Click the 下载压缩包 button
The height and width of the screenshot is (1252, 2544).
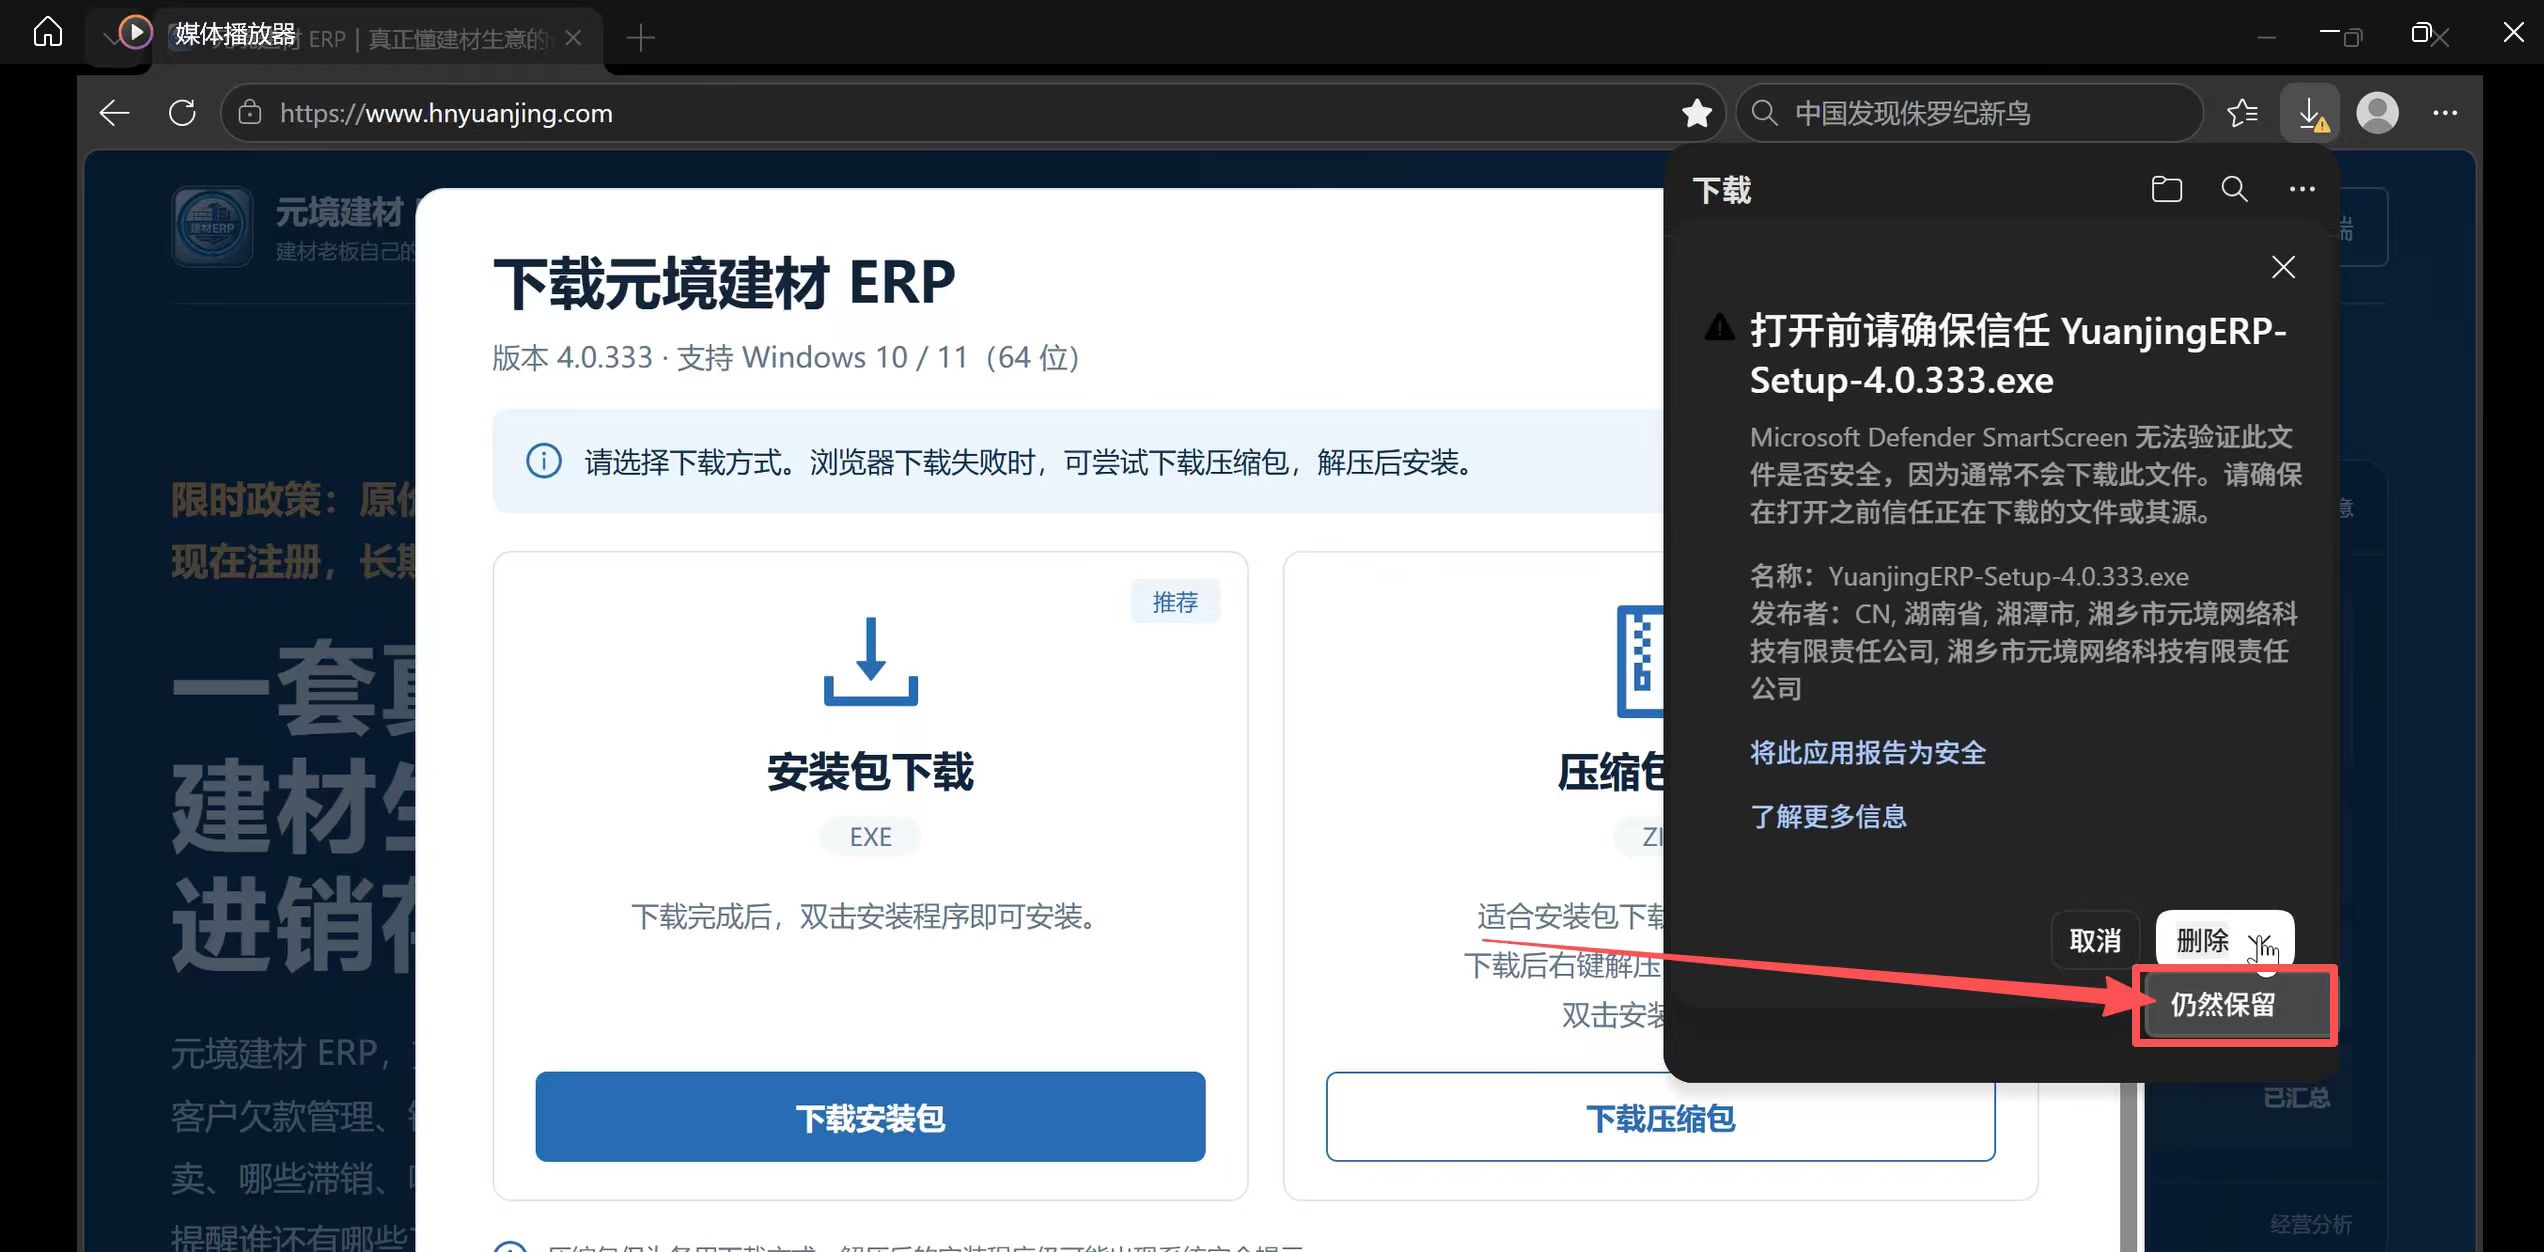click(1661, 1117)
